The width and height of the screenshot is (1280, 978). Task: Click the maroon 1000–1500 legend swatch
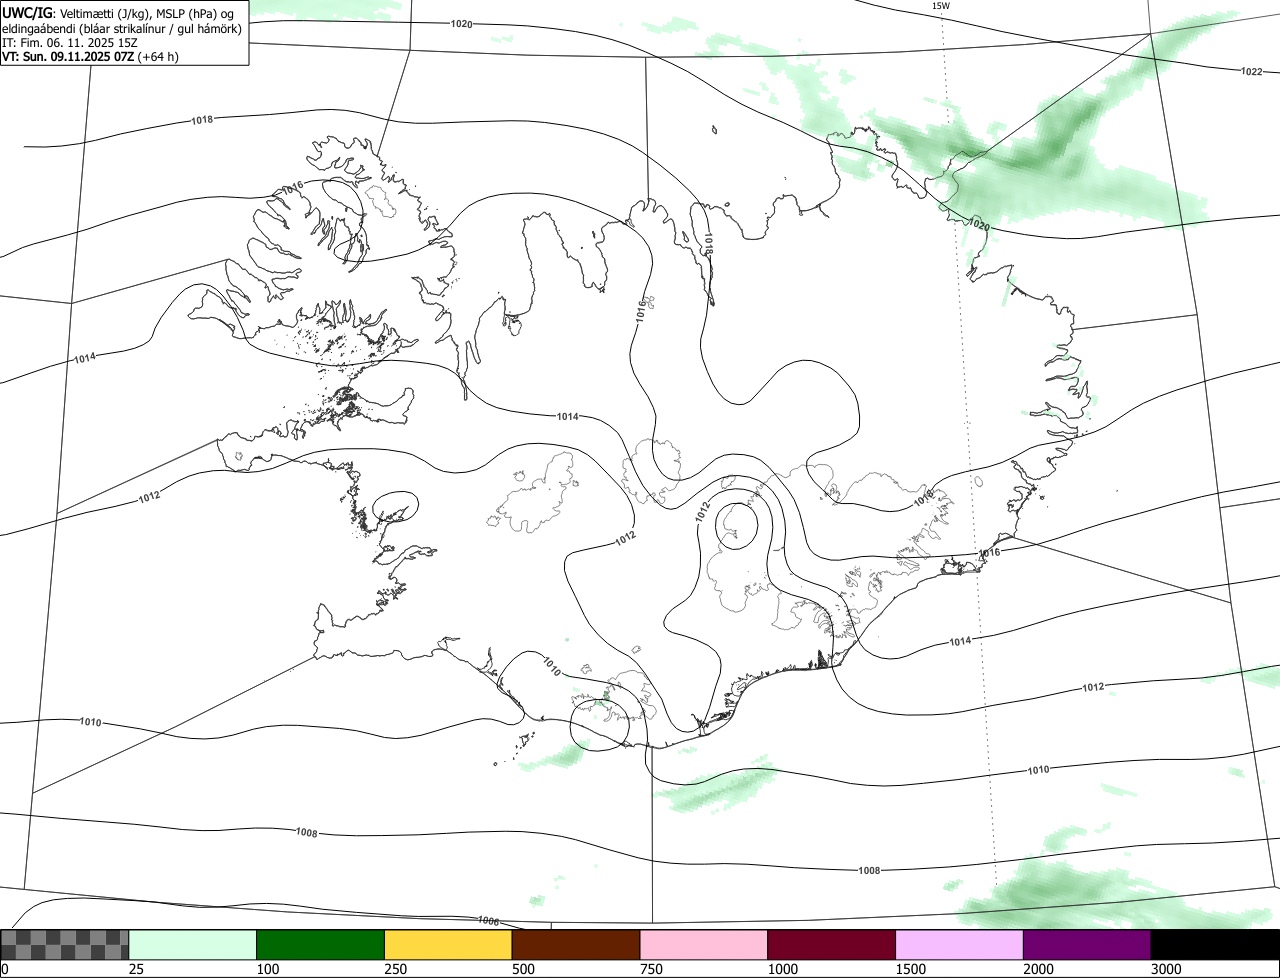click(832, 945)
